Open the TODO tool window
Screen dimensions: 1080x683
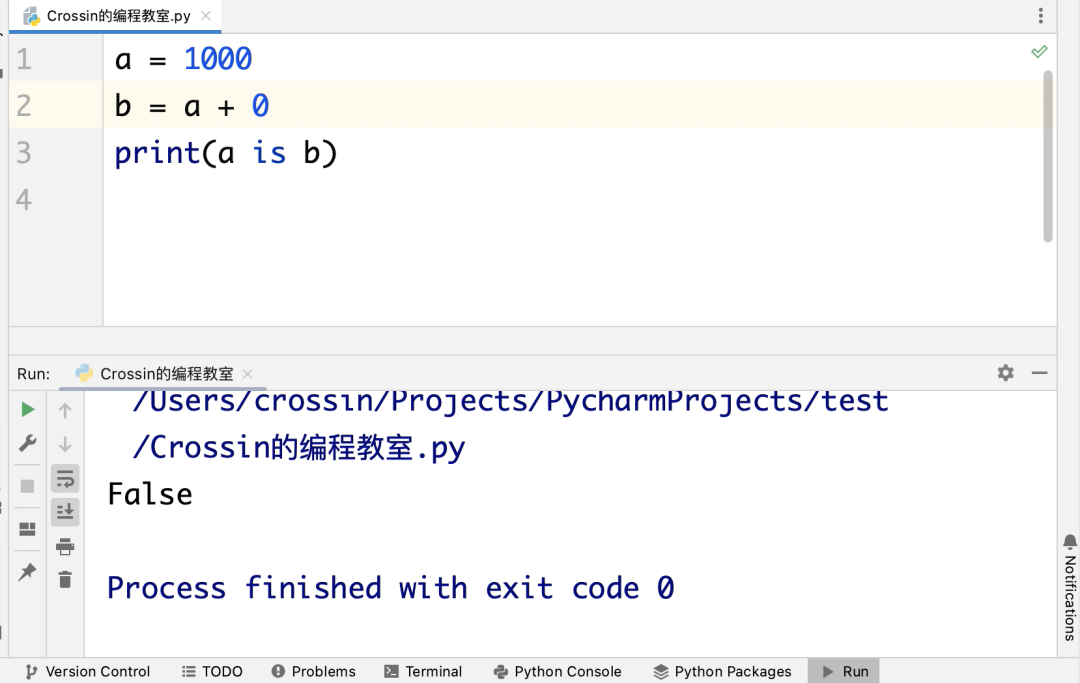(212, 671)
